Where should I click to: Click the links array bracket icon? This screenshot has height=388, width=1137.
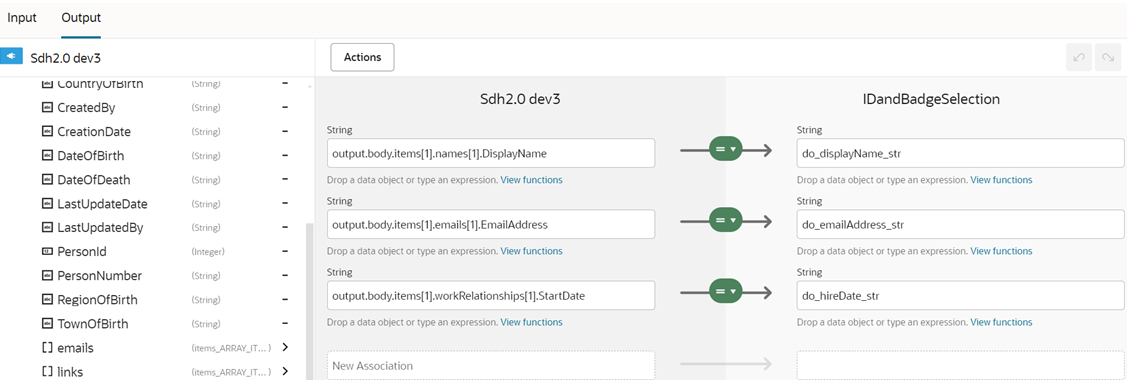coord(47,372)
